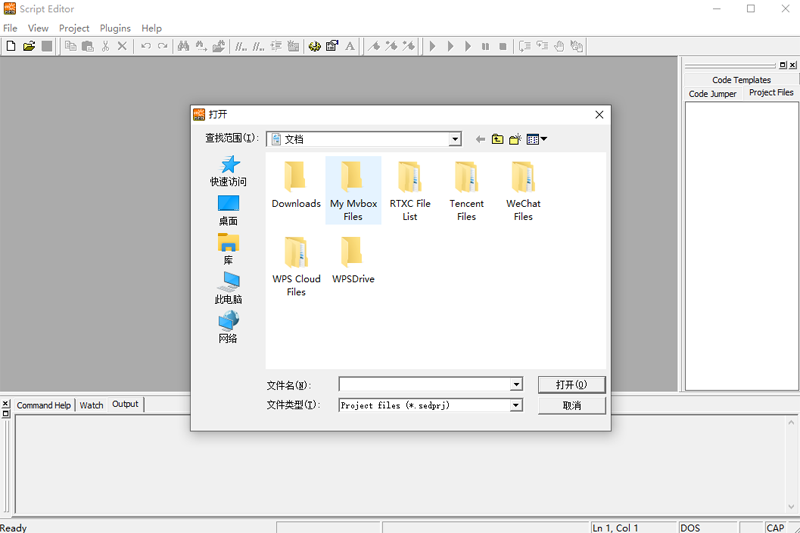
Task: Click the Quick Access (快速访问) shortcut icon
Action: pos(228,170)
